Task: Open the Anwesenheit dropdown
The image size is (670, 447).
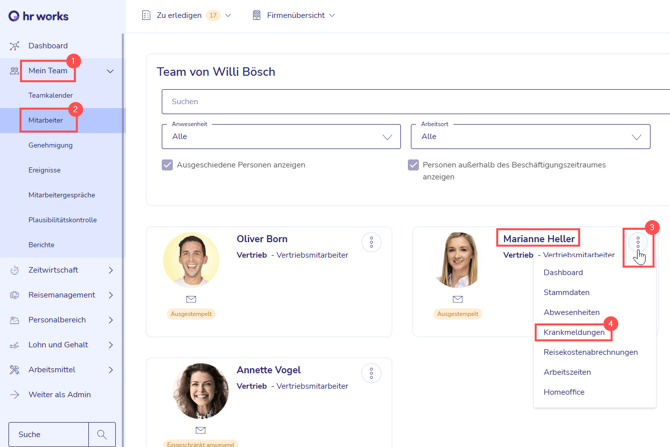Action: pos(281,136)
